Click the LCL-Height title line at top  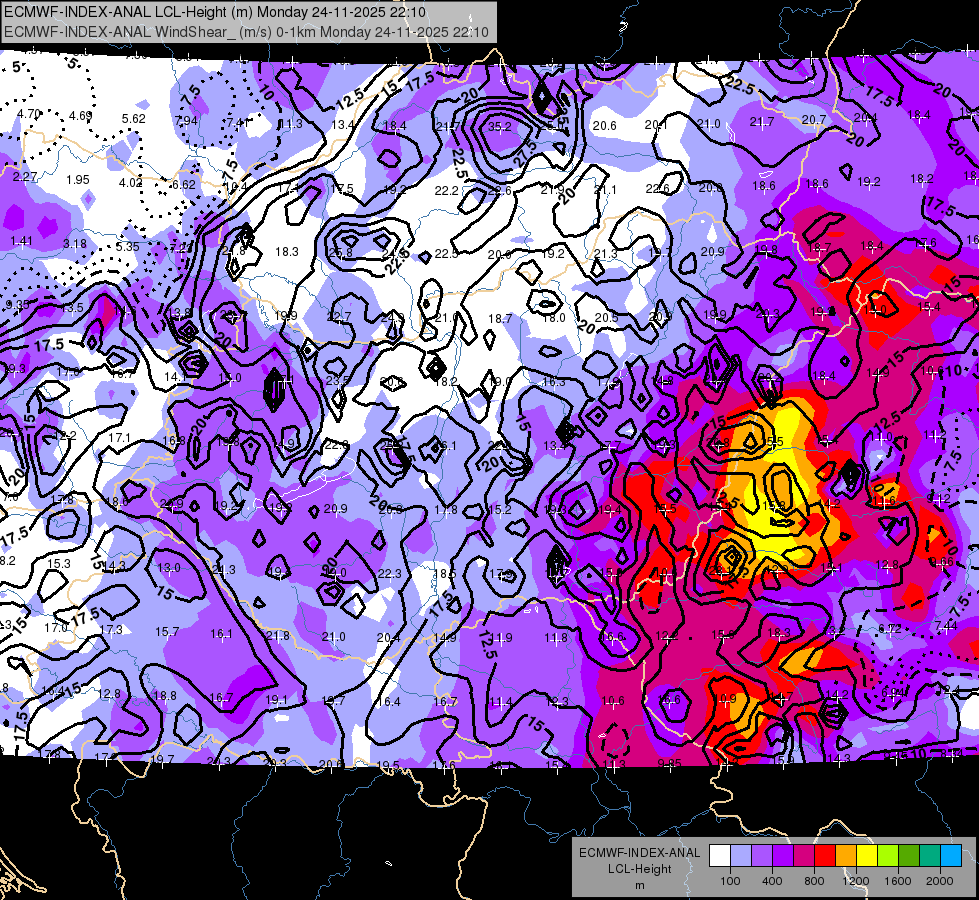[x=215, y=12]
